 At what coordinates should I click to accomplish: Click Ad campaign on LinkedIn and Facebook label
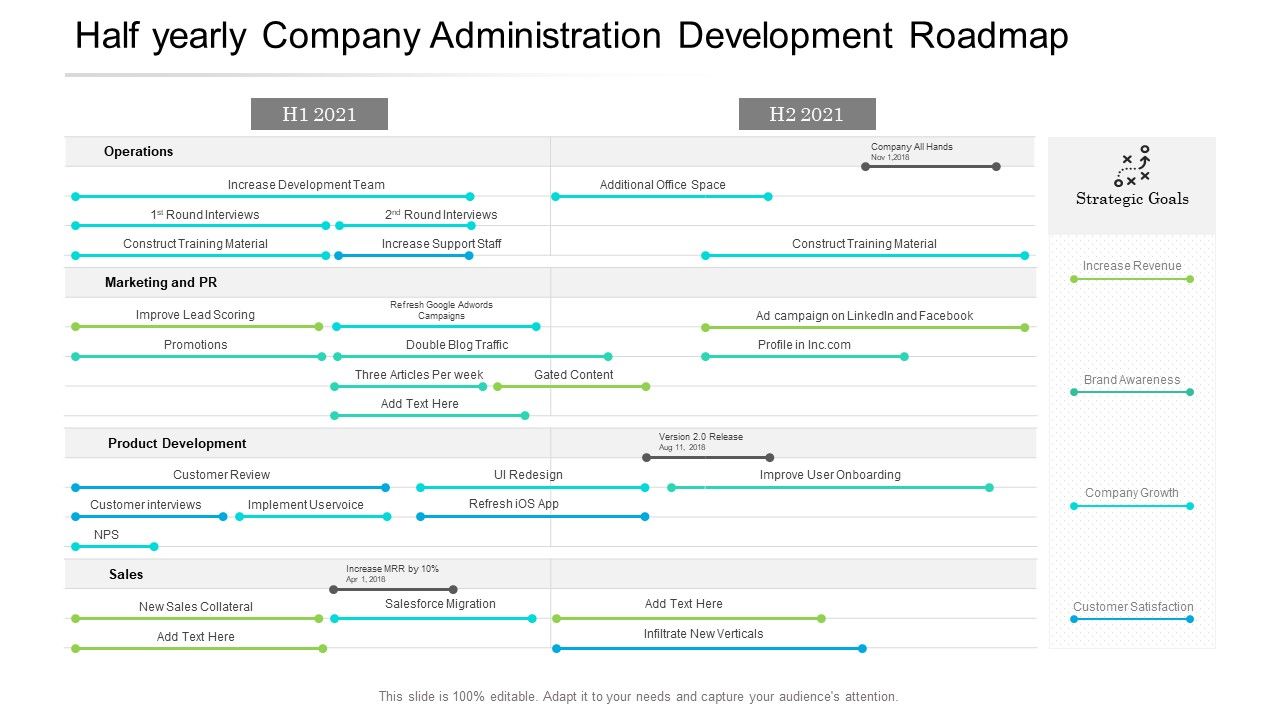coord(865,316)
